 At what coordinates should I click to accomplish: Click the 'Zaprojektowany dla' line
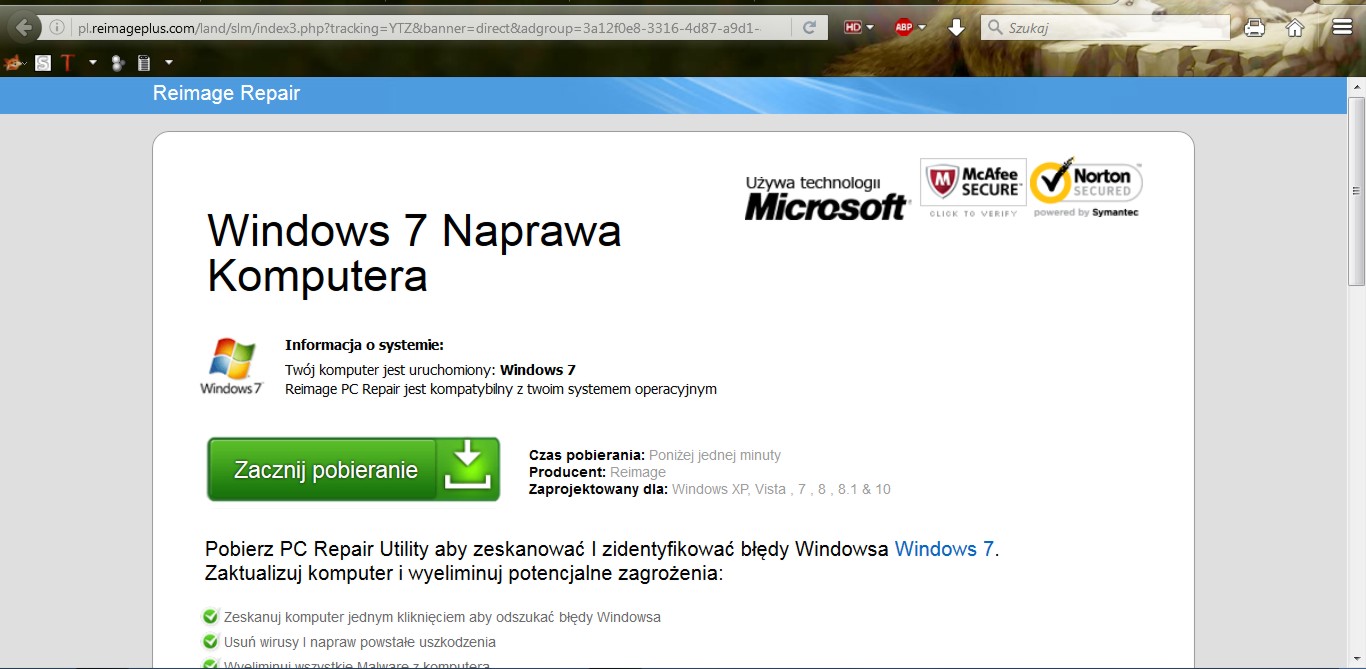[710, 489]
